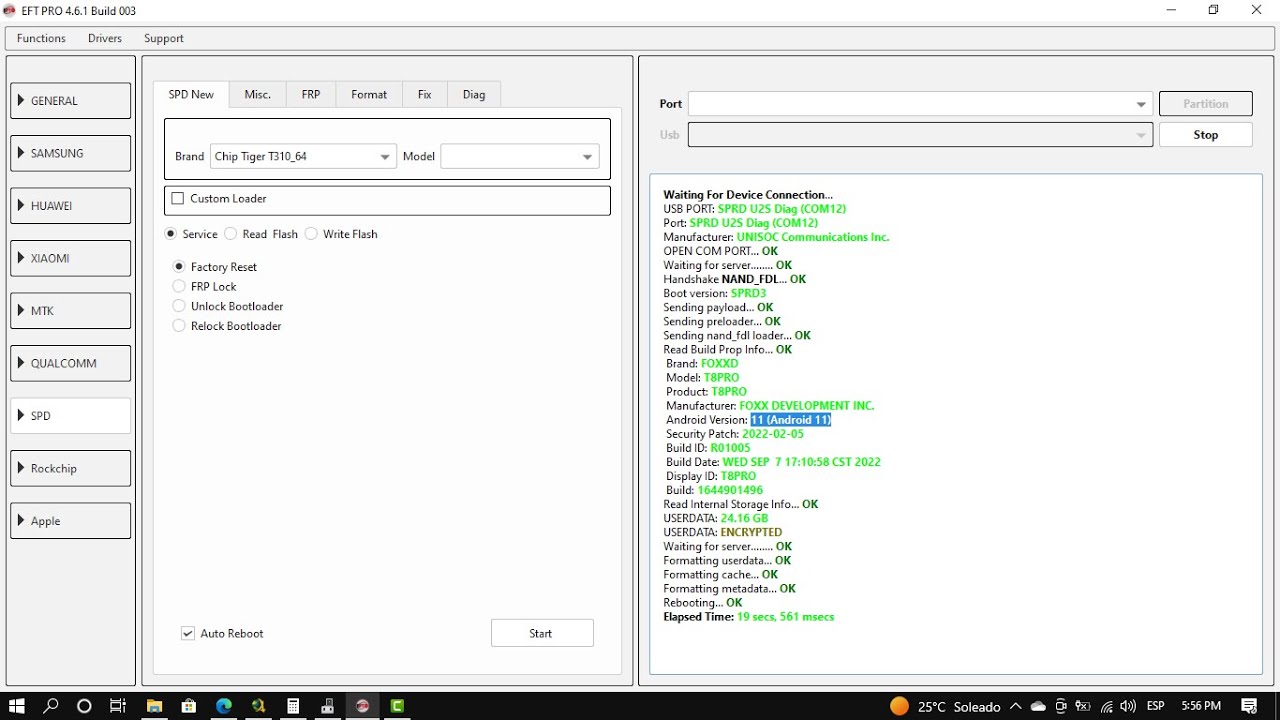The image size is (1280, 720).
Task: Switch to Format tab
Action: click(x=369, y=95)
